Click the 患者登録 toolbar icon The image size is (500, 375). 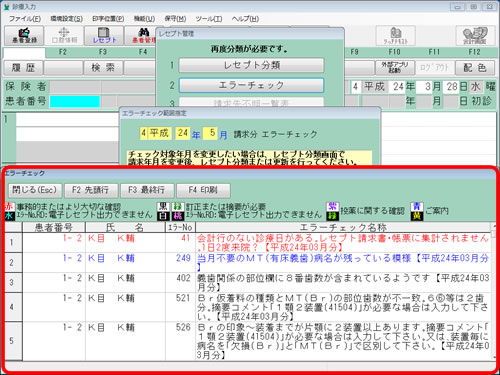(24, 36)
